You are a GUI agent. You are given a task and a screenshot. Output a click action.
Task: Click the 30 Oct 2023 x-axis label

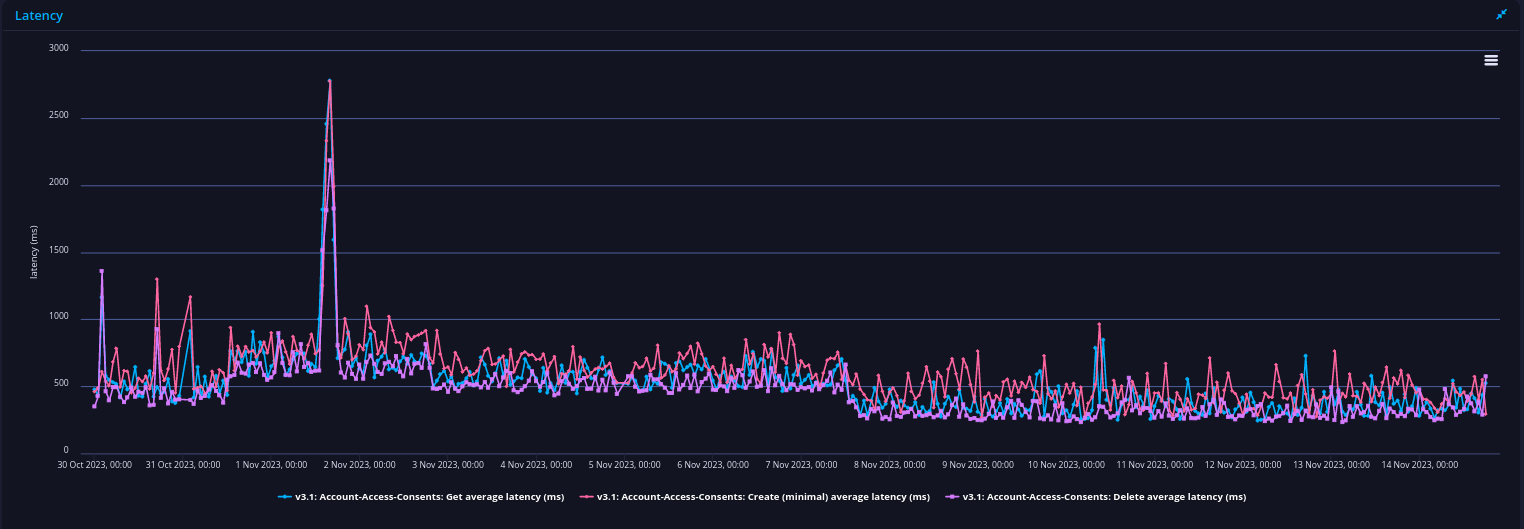coord(95,465)
